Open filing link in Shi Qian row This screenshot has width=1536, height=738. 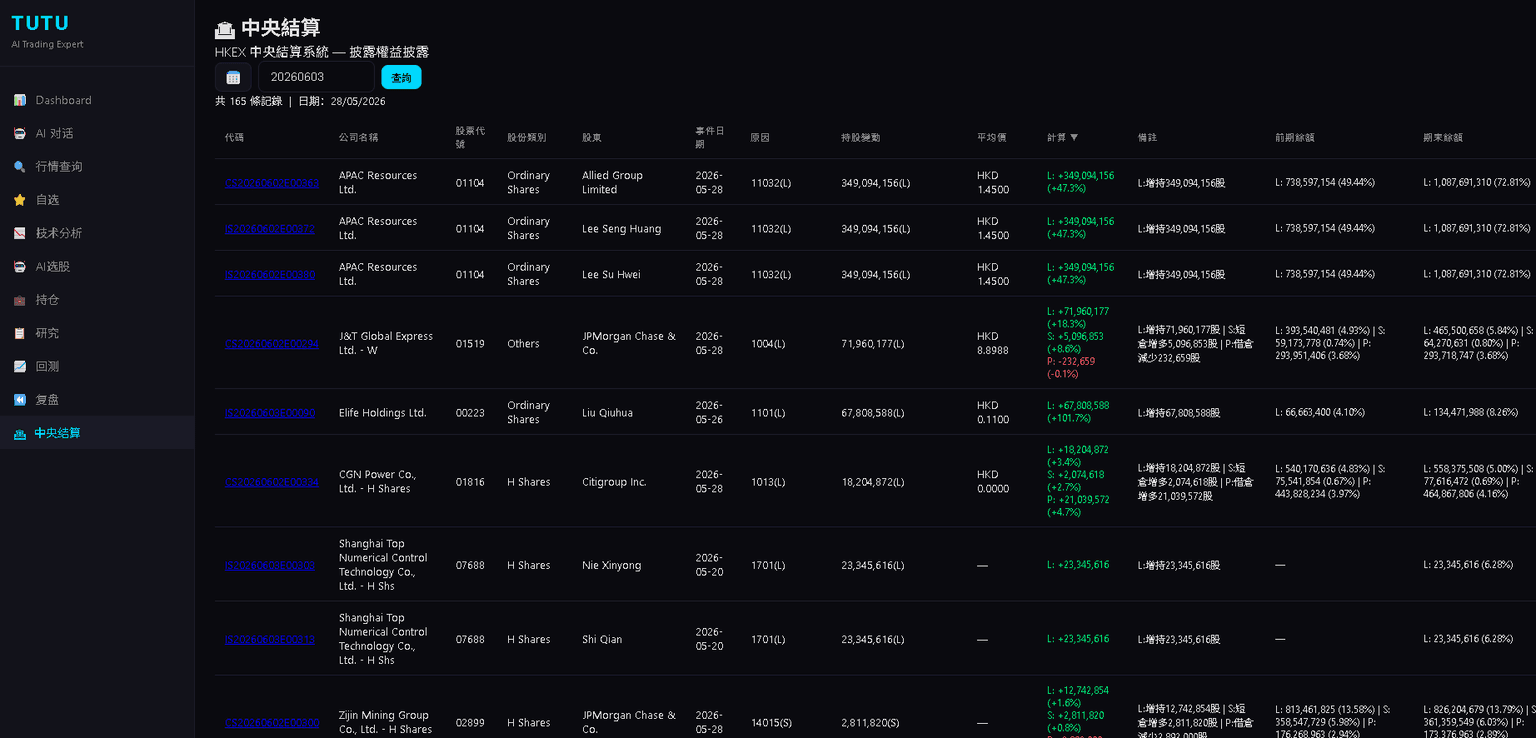coord(269,639)
